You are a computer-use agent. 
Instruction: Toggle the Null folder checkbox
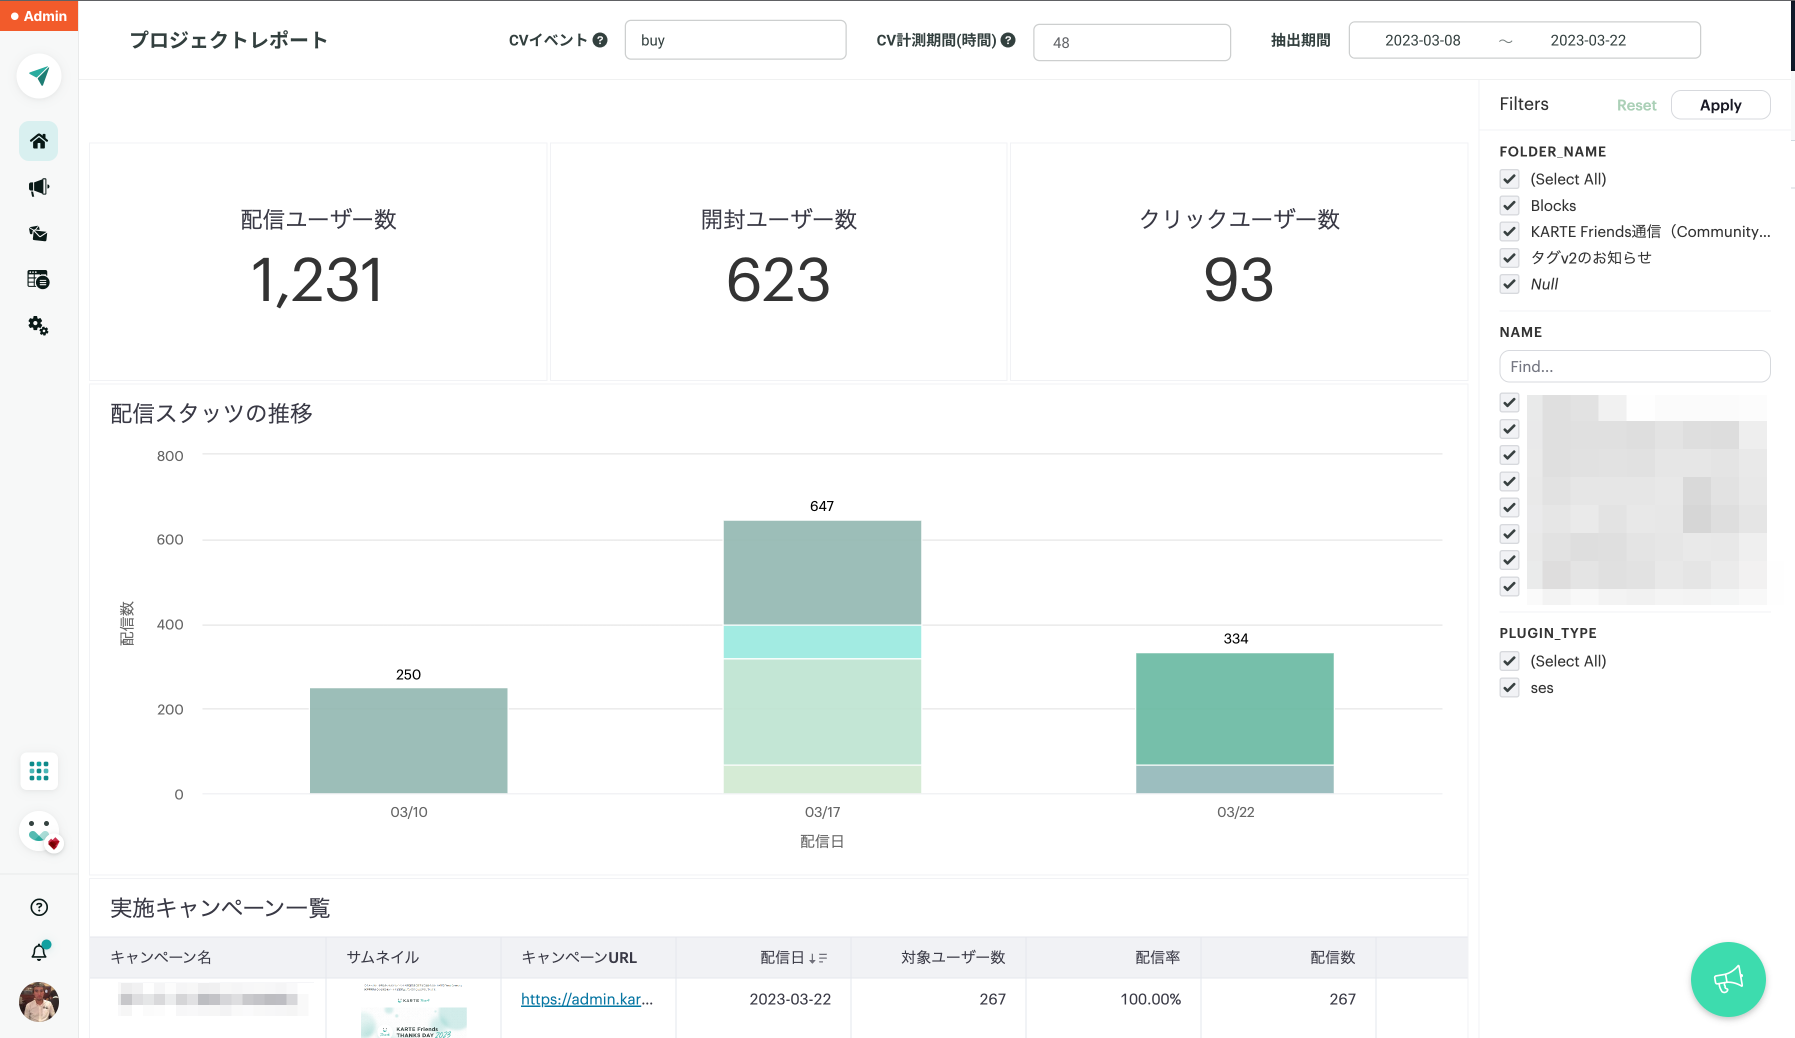(x=1510, y=284)
